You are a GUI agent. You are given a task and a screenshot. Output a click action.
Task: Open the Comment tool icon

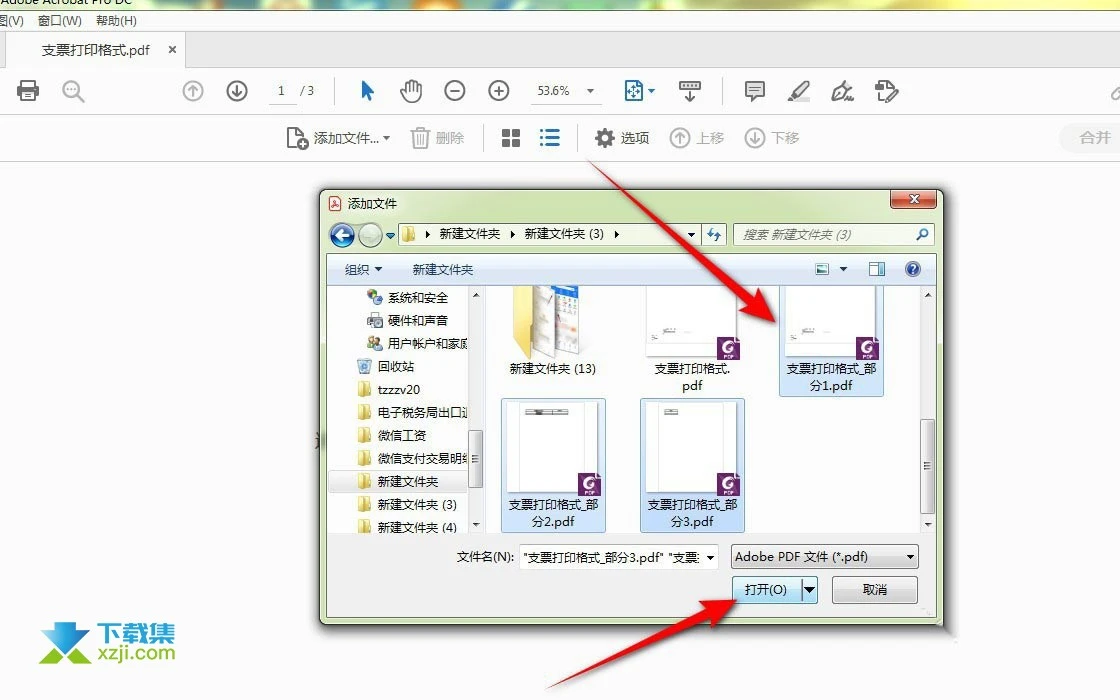coord(753,90)
